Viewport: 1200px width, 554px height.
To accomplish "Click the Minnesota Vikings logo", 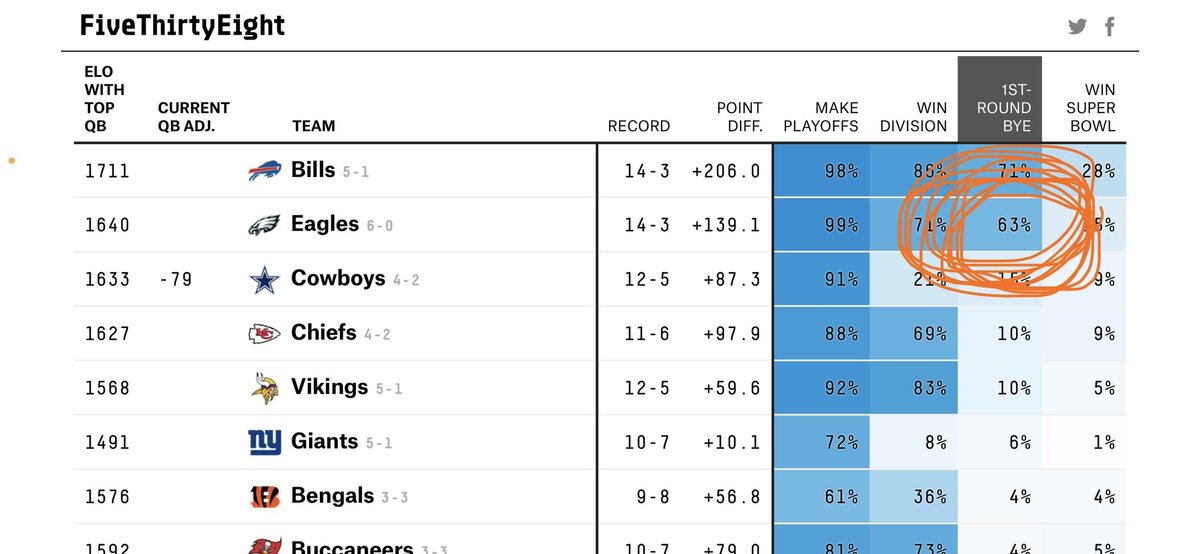I will tap(265, 387).
